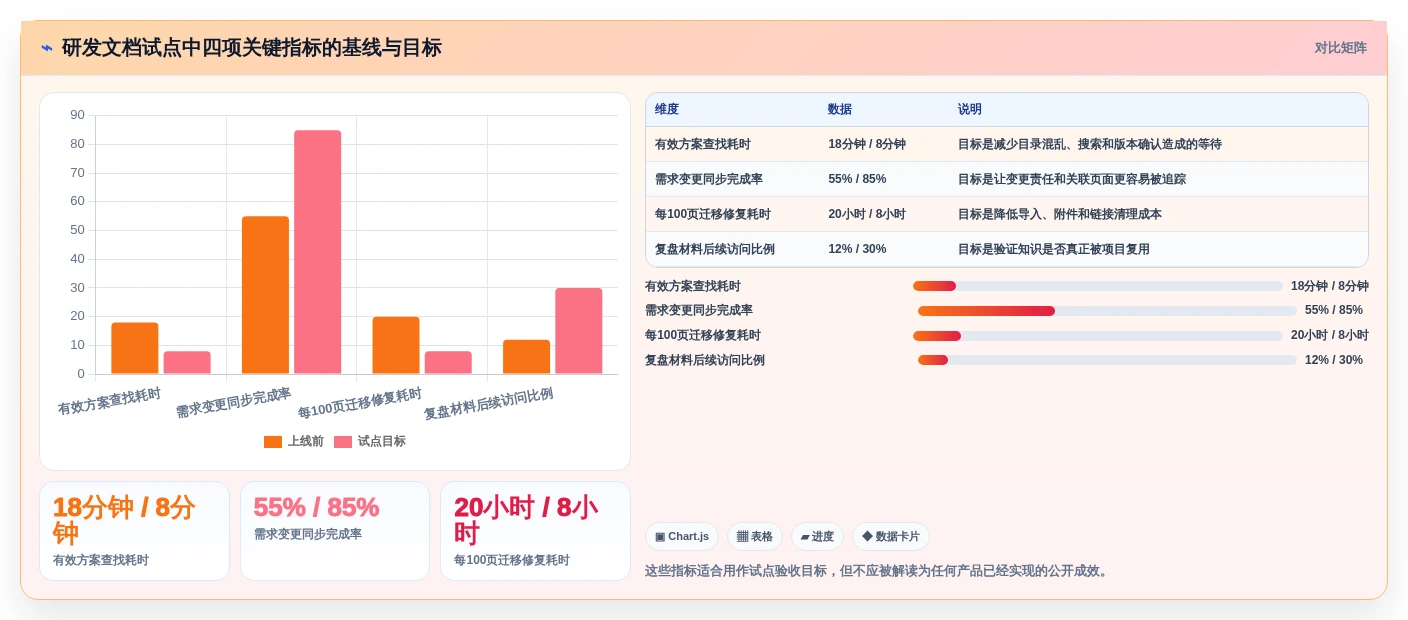Click the 每100页迁移修复耗时 progress bar
This screenshot has height=620, width=1408.
(1098, 336)
